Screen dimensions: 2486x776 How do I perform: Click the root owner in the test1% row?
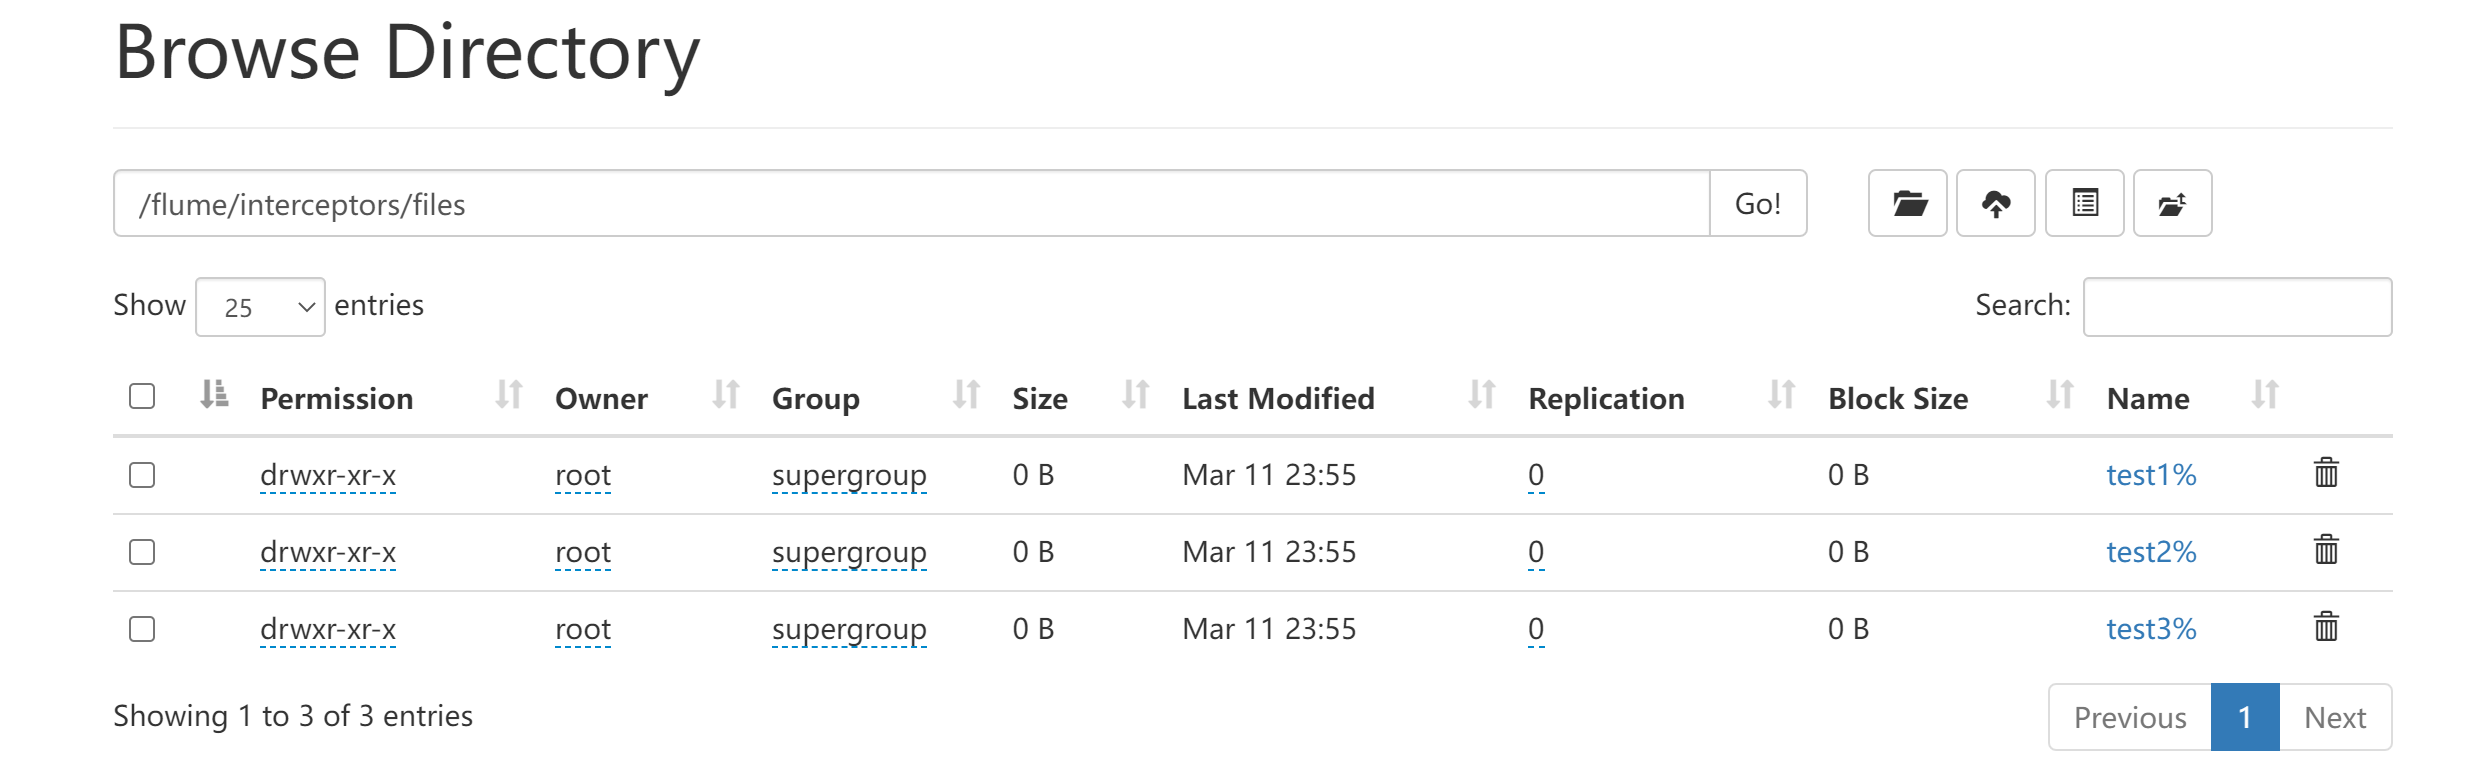583,475
